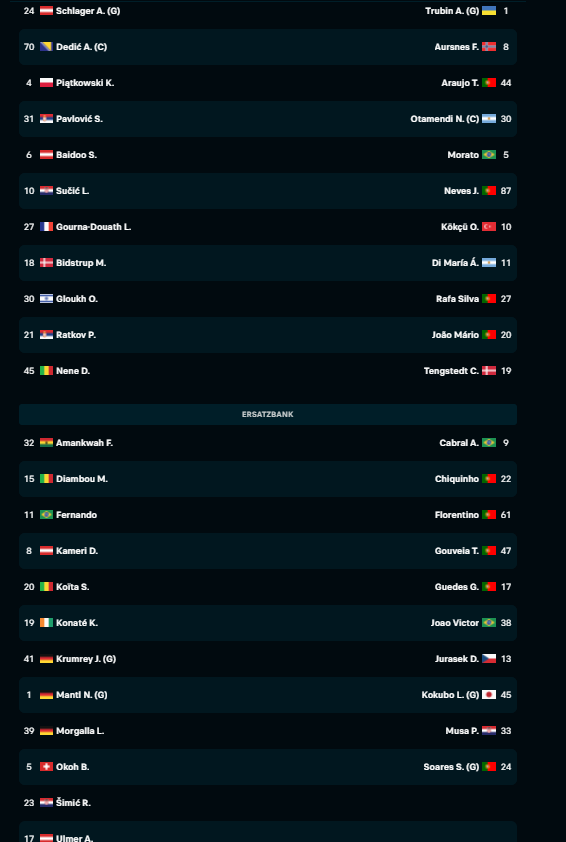The height and width of the screenshot is (842, 566).
Task: Open player Dedić A. (C)
Action: coord(81,47)
